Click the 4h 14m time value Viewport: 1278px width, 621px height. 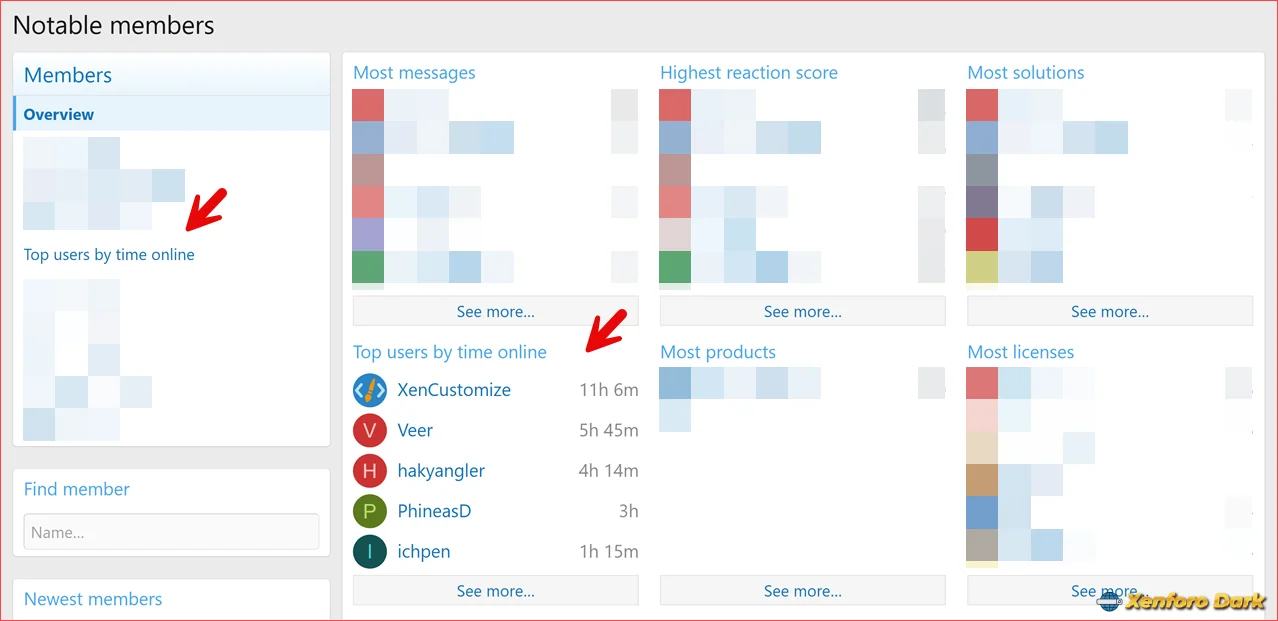608,471
